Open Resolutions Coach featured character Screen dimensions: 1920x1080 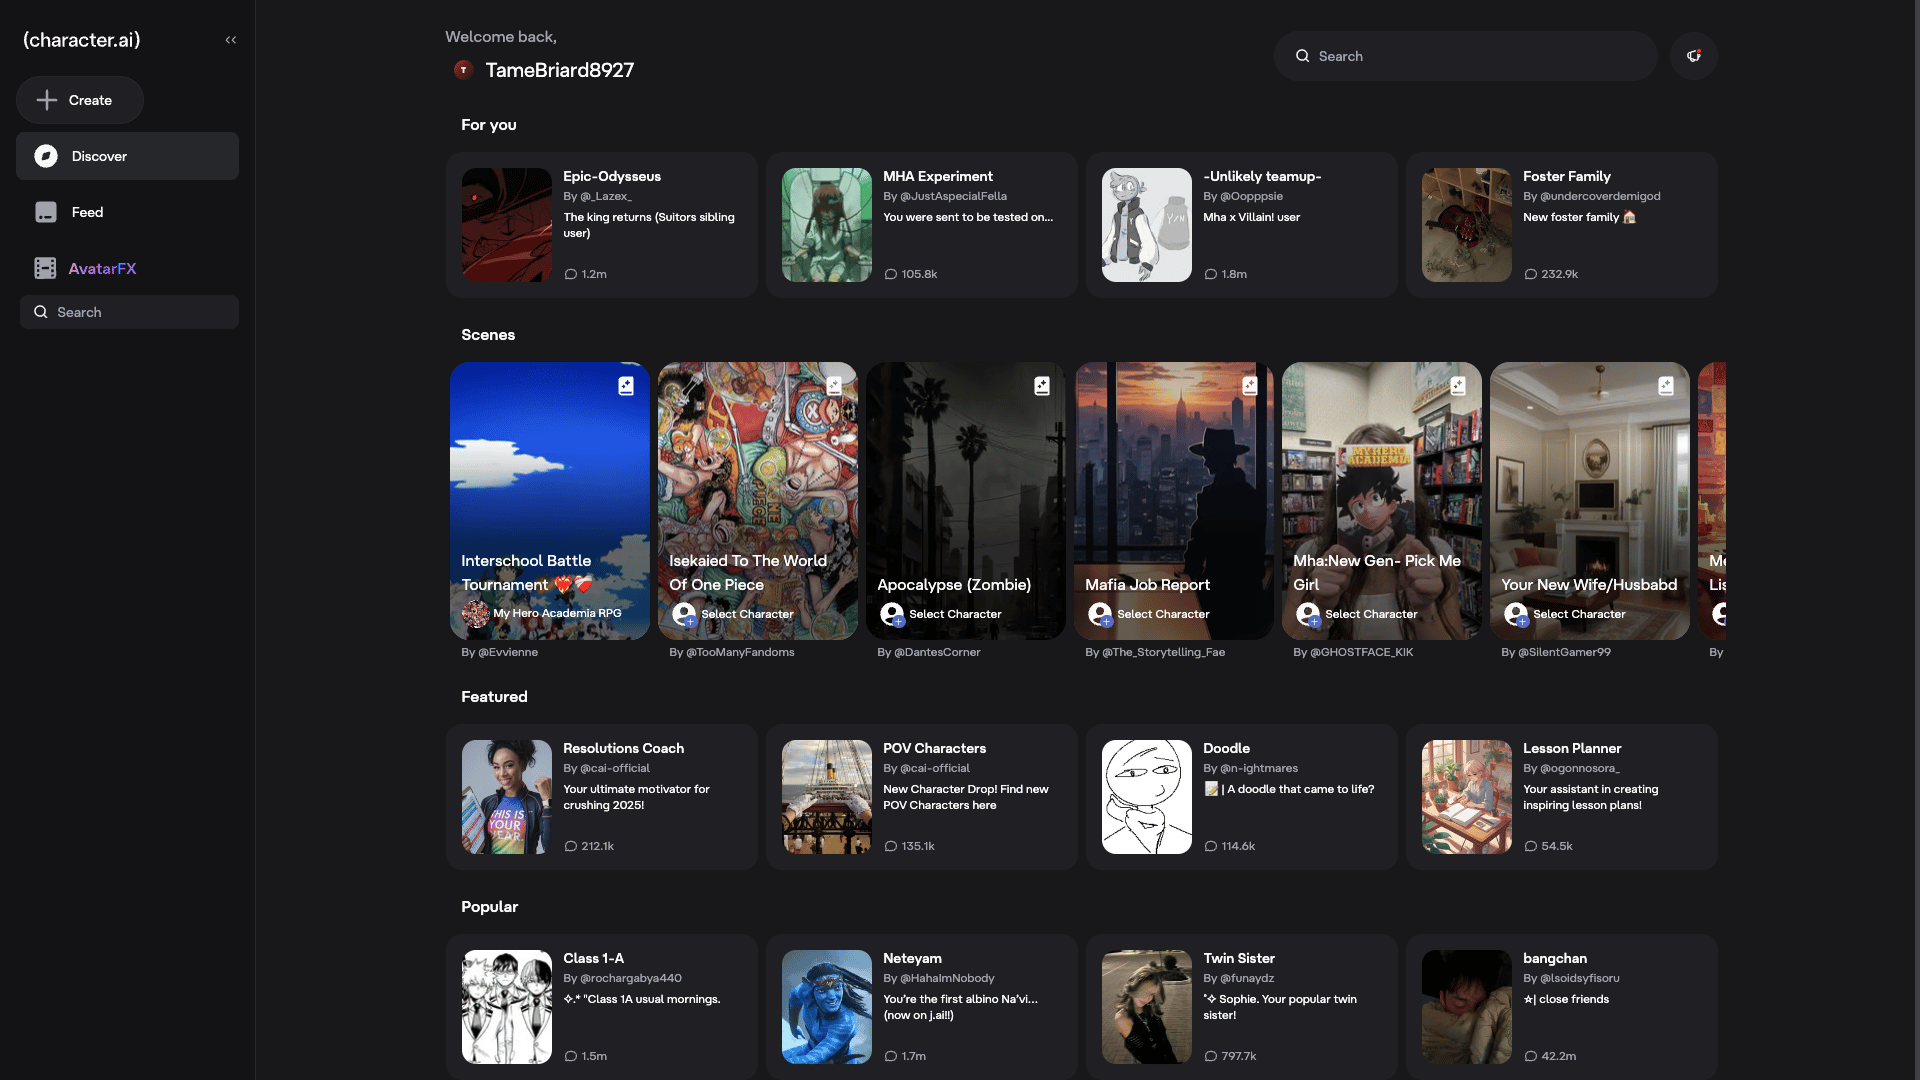point(601,797)
